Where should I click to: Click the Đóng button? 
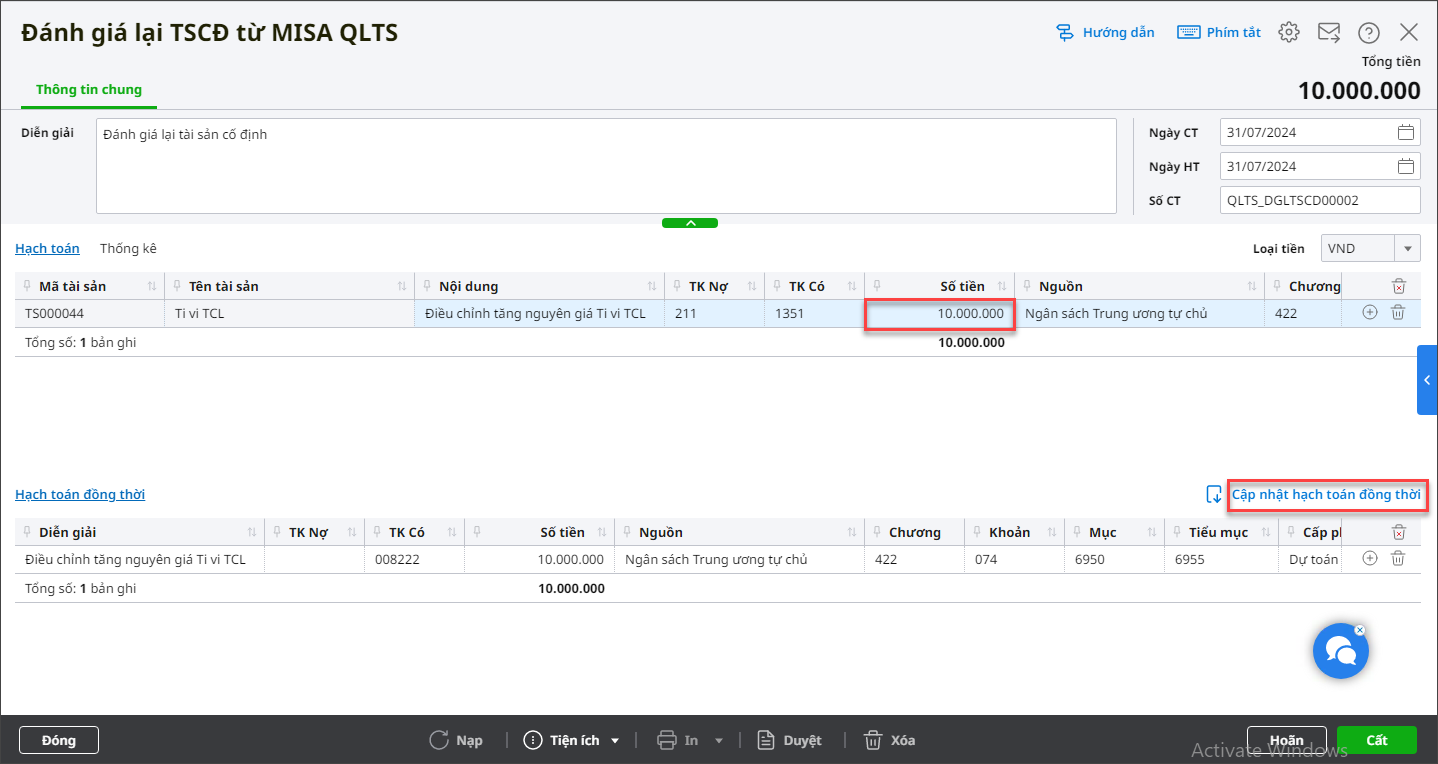pyautogui.click(x=59, y=740)
